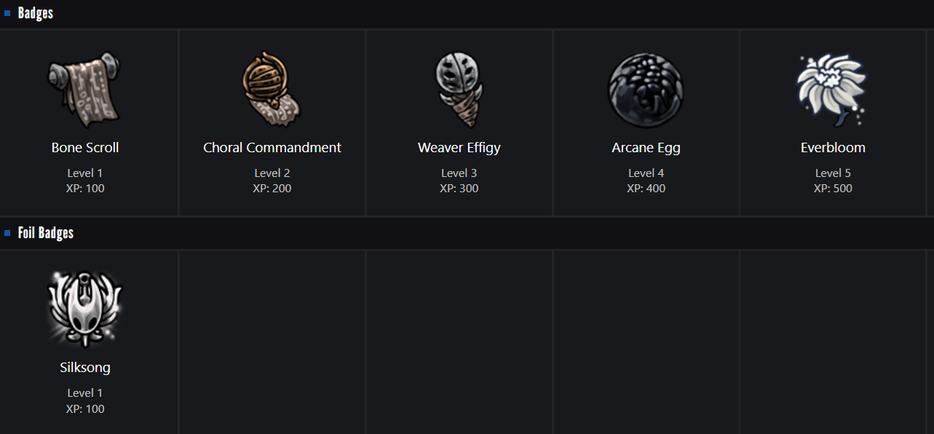Click the Bone Scroll badge name
The height and width of the screenshot is (434, 934).
[x=85, y=147]
